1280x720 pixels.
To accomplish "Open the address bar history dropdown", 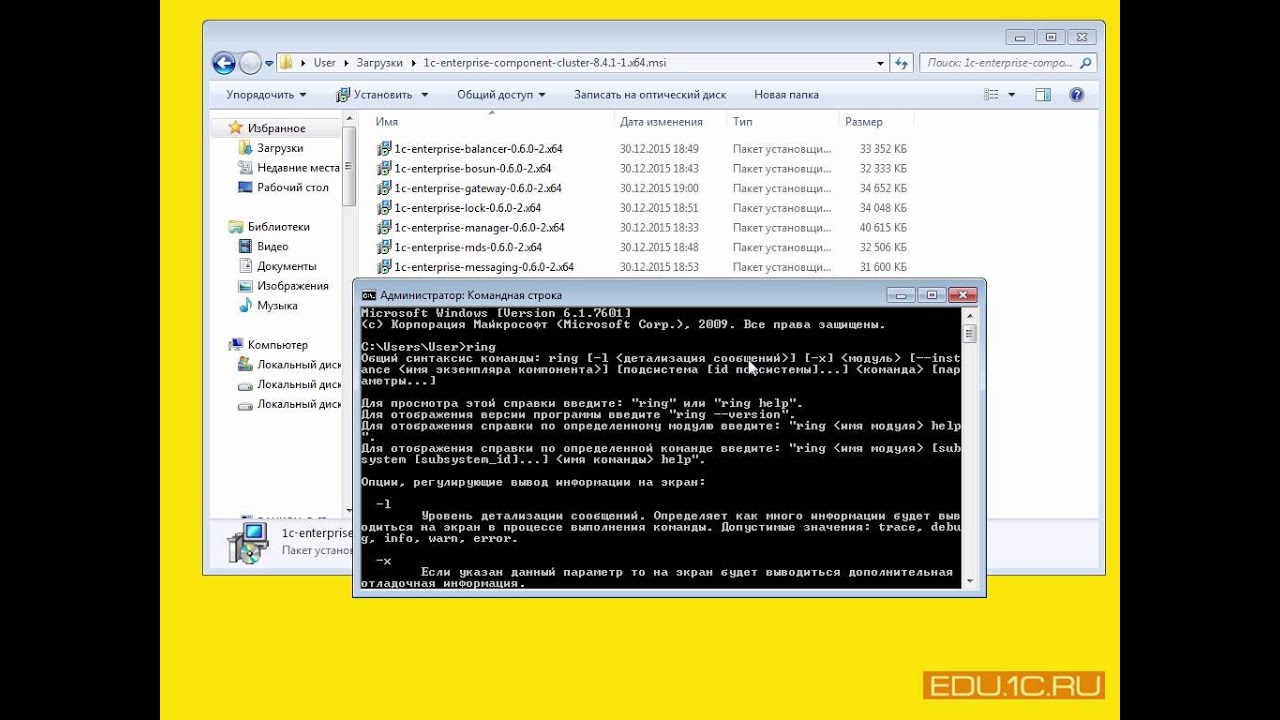I will pyautogui.click(x=880, y=62).
